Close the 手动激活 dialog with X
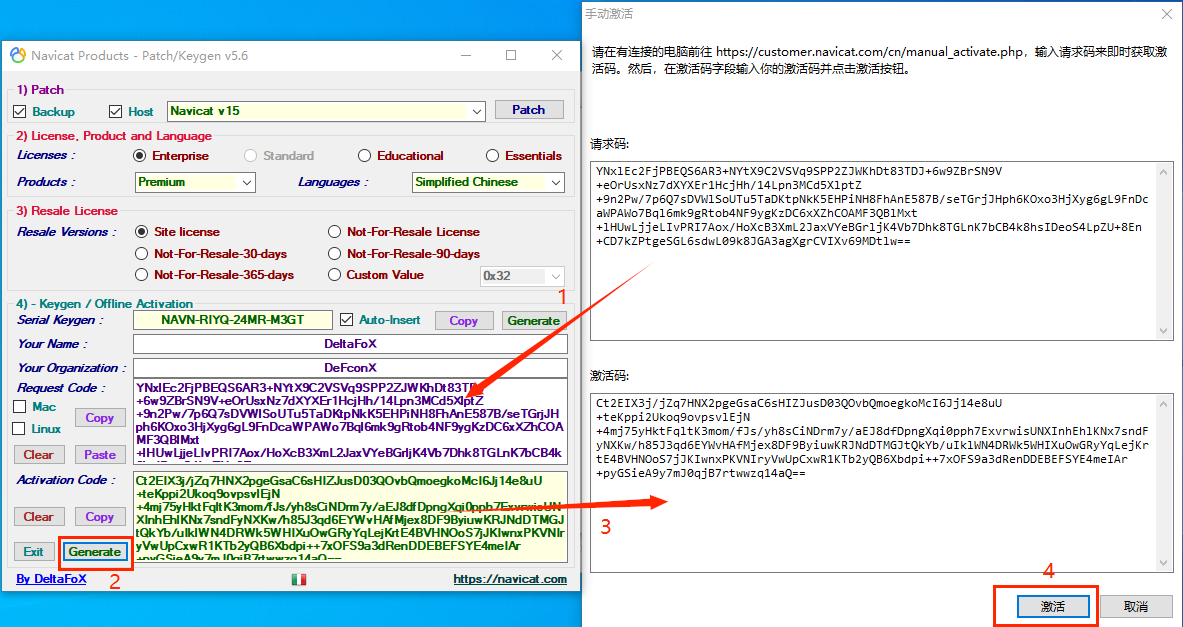 coord(1166,14)
